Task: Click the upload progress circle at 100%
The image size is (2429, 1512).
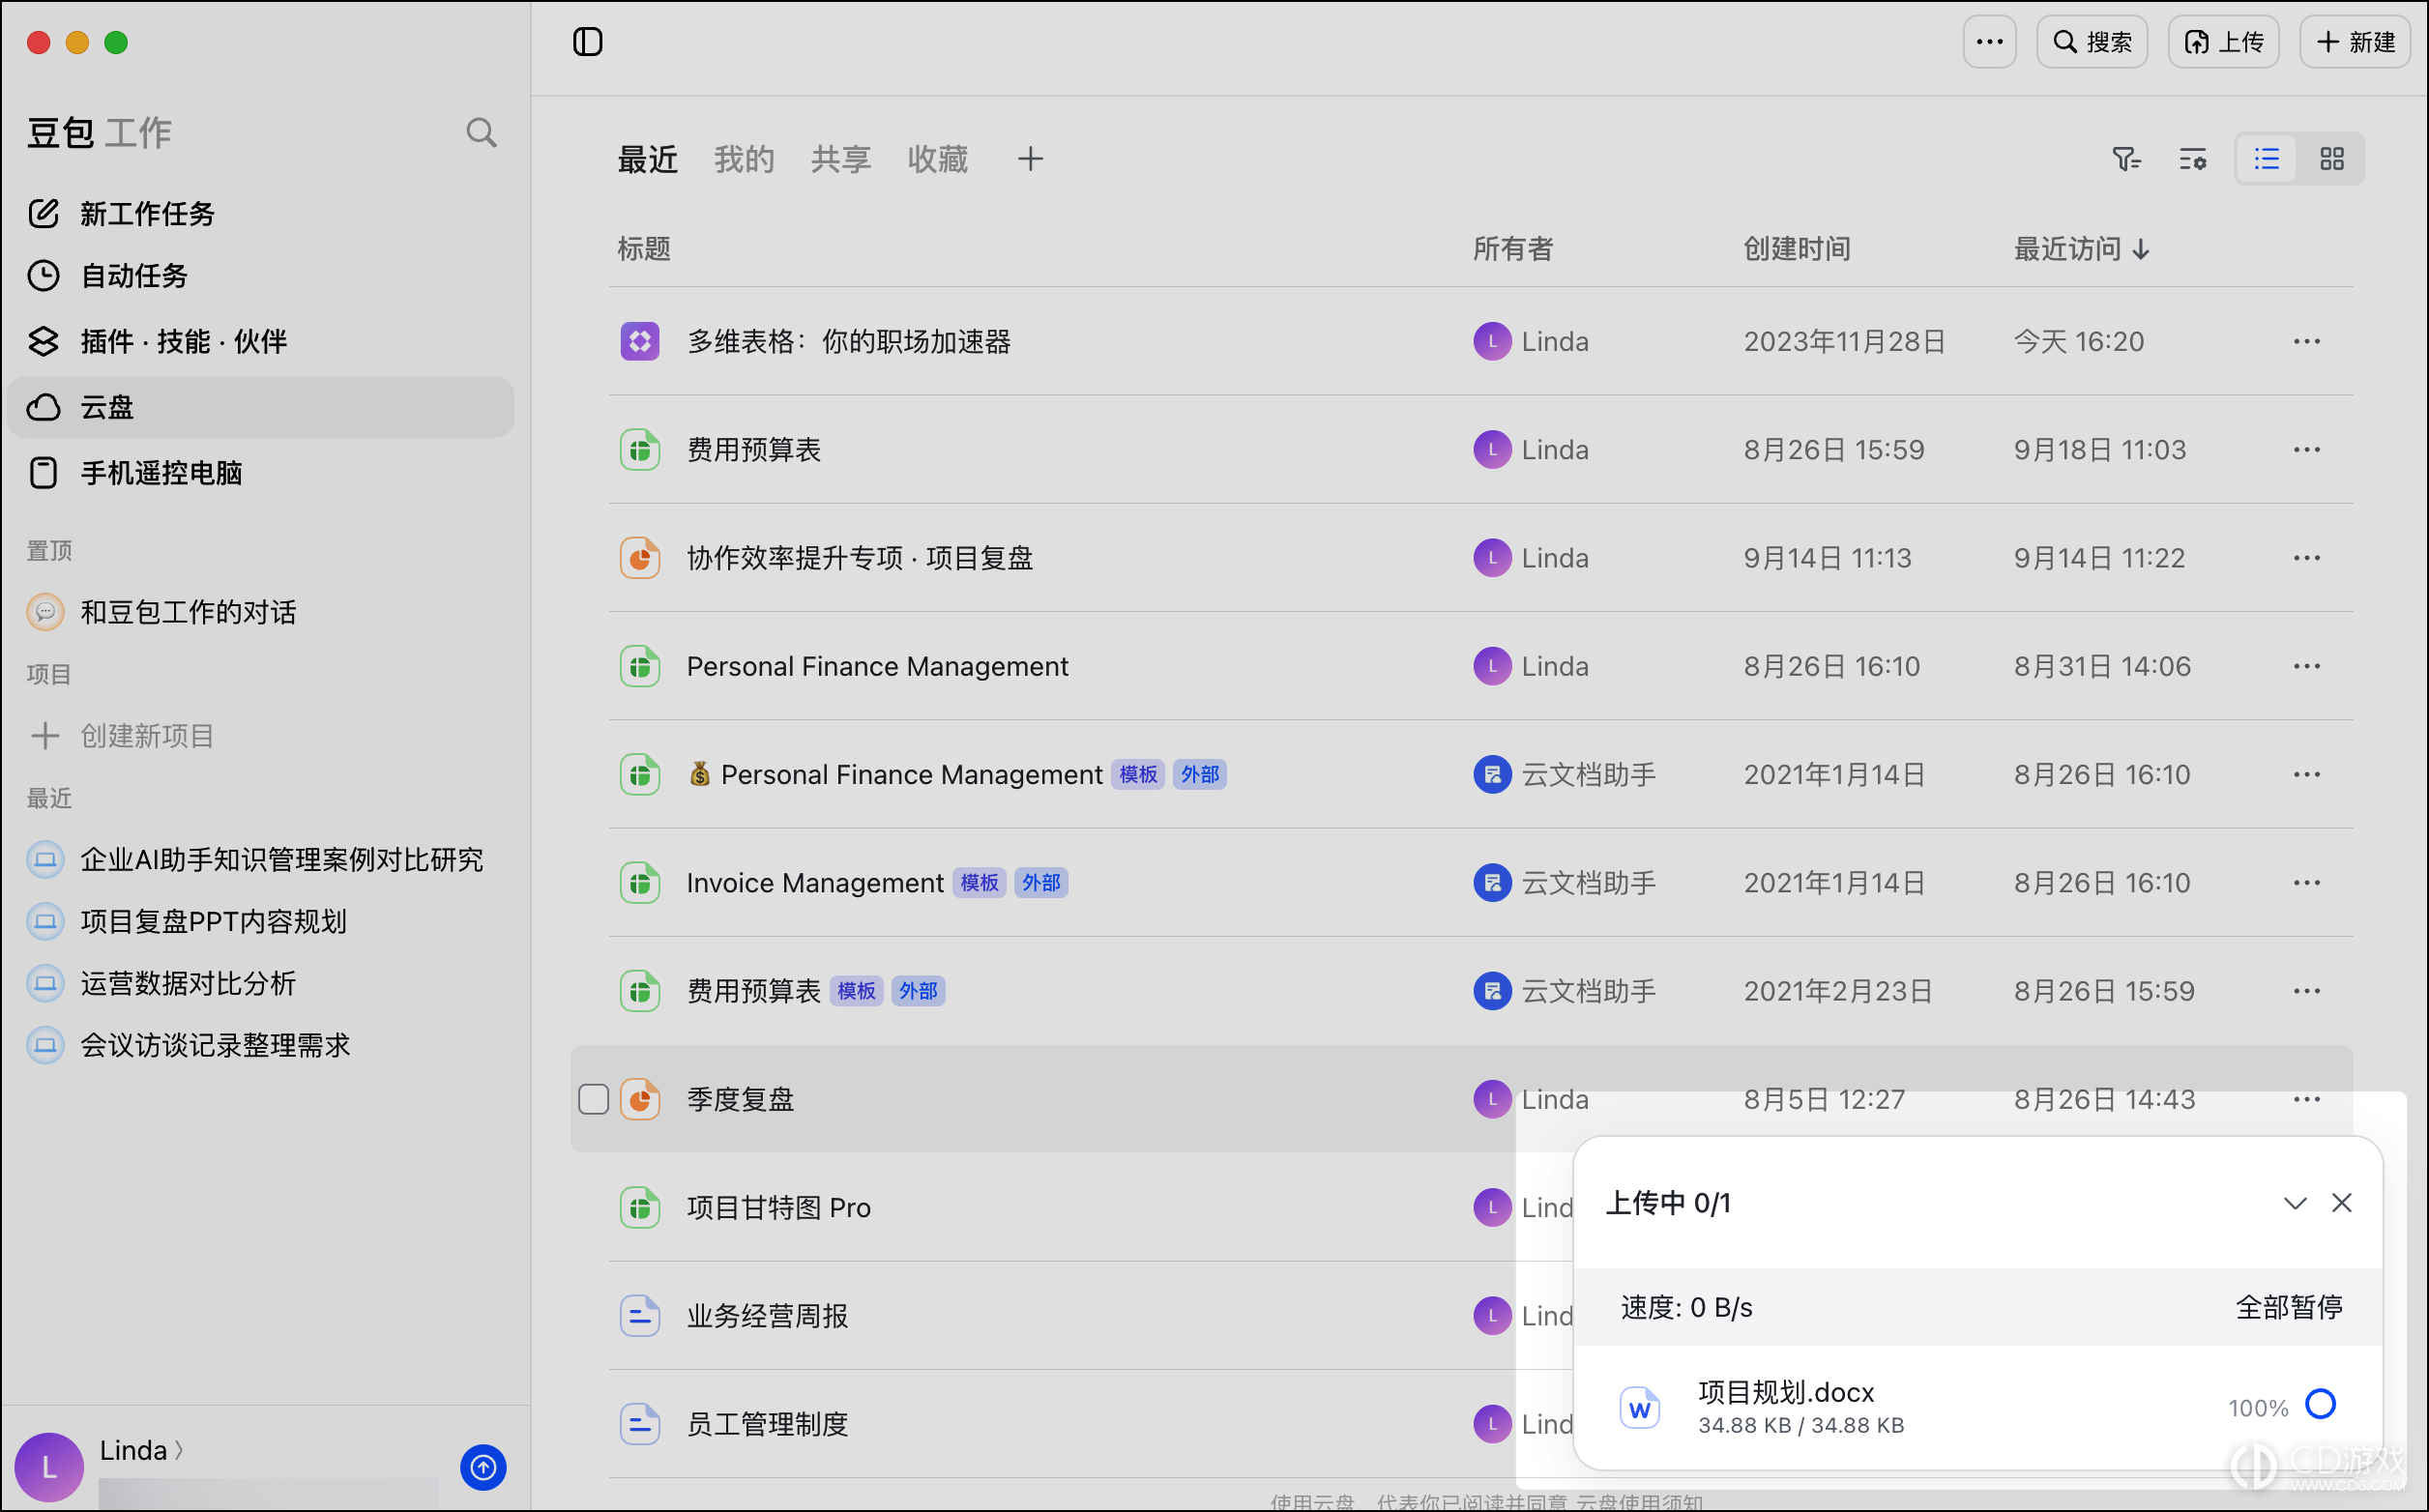Action: (x=2320, y=1404)
